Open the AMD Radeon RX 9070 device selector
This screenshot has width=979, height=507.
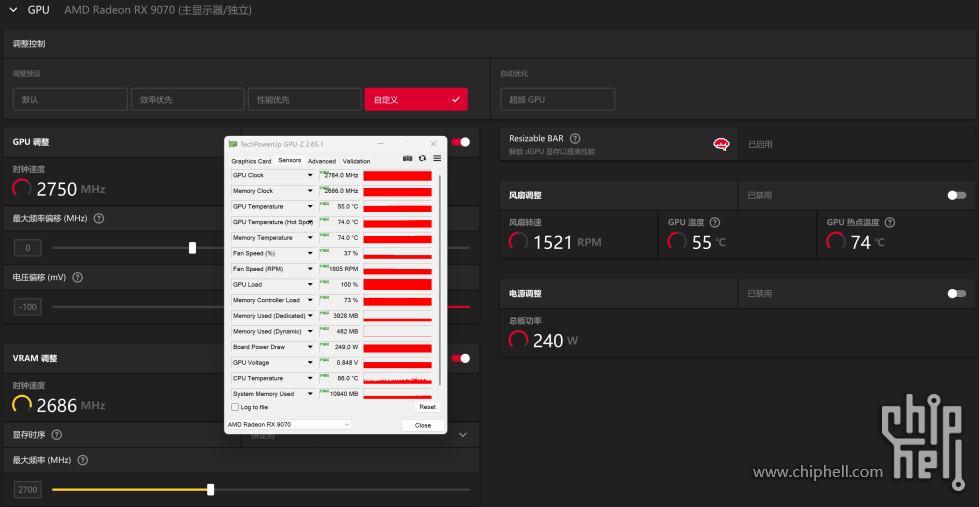point(288,425)
